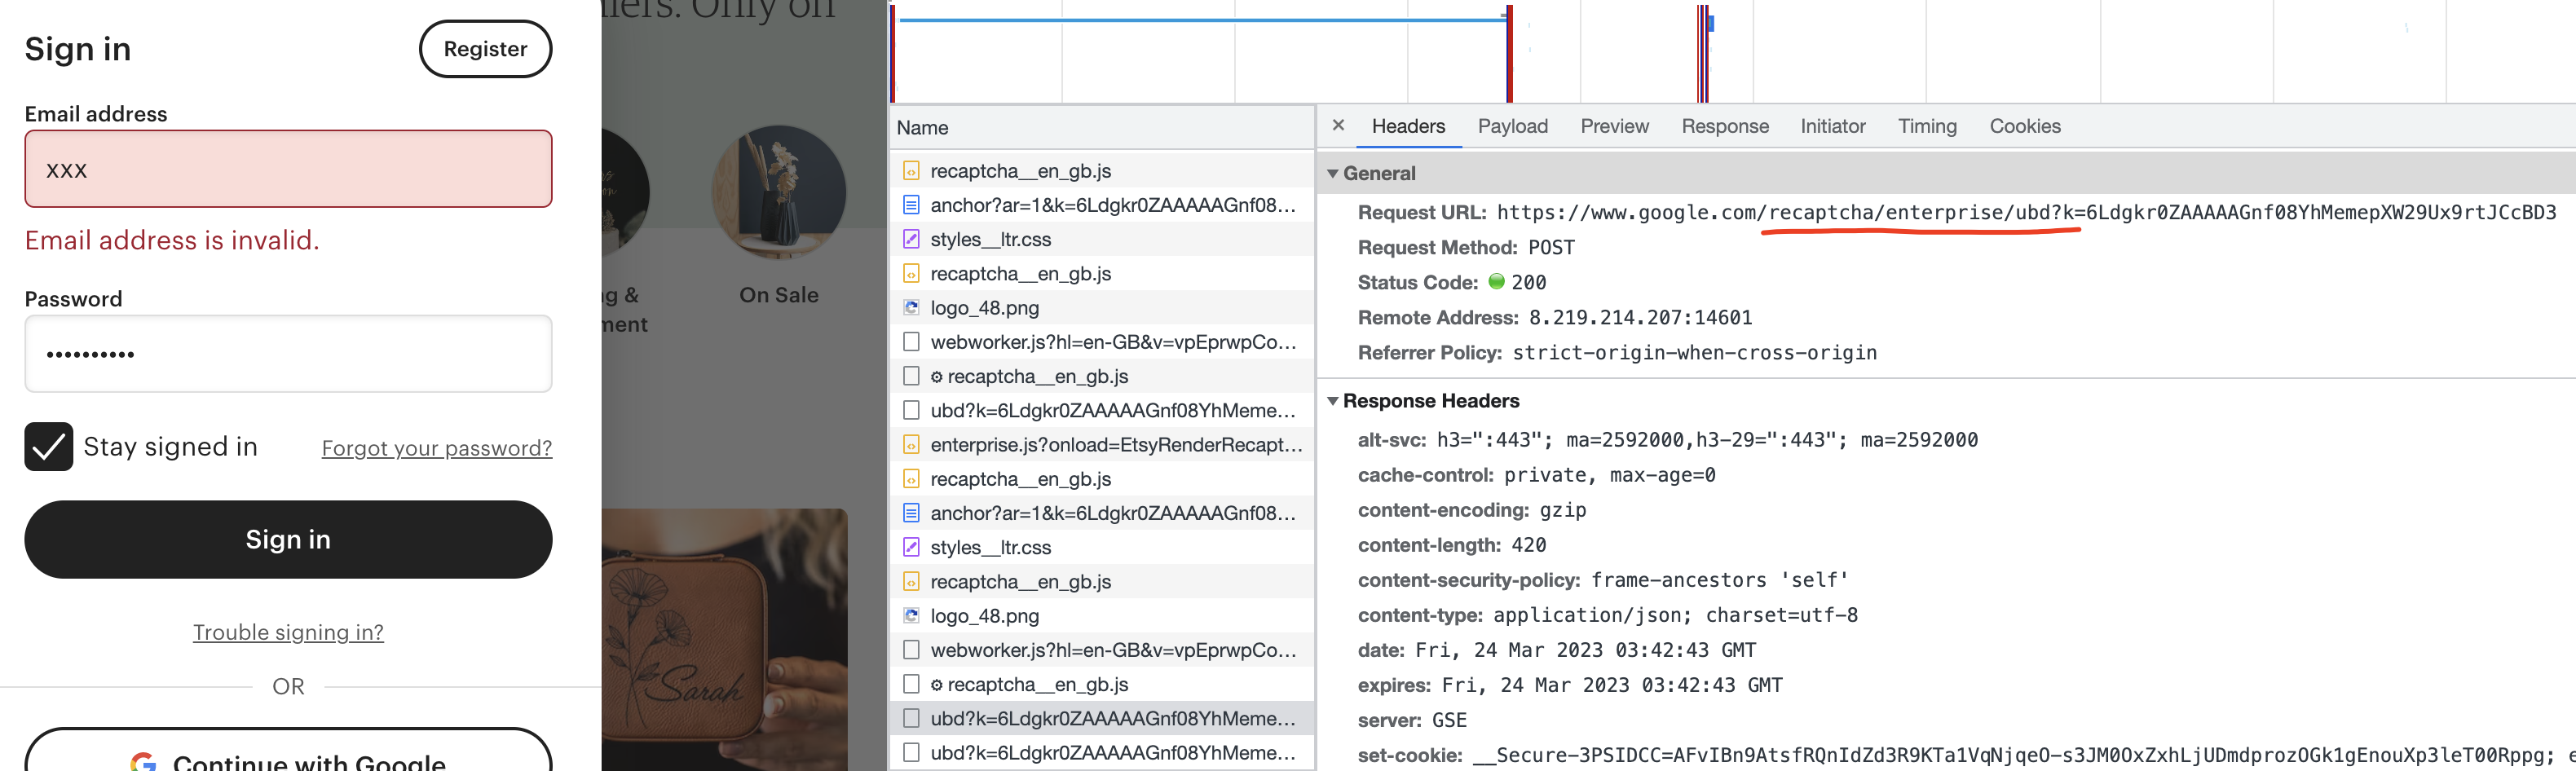Select the first gear-marked recaptcha__en_gb.js request

tap(1102, 376)
